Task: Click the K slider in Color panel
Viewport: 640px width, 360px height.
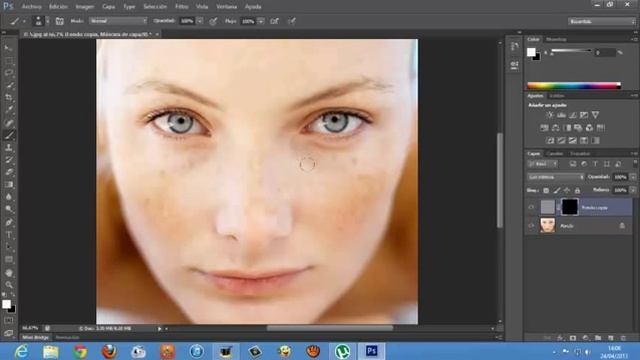Action: [x=571, y=51]
